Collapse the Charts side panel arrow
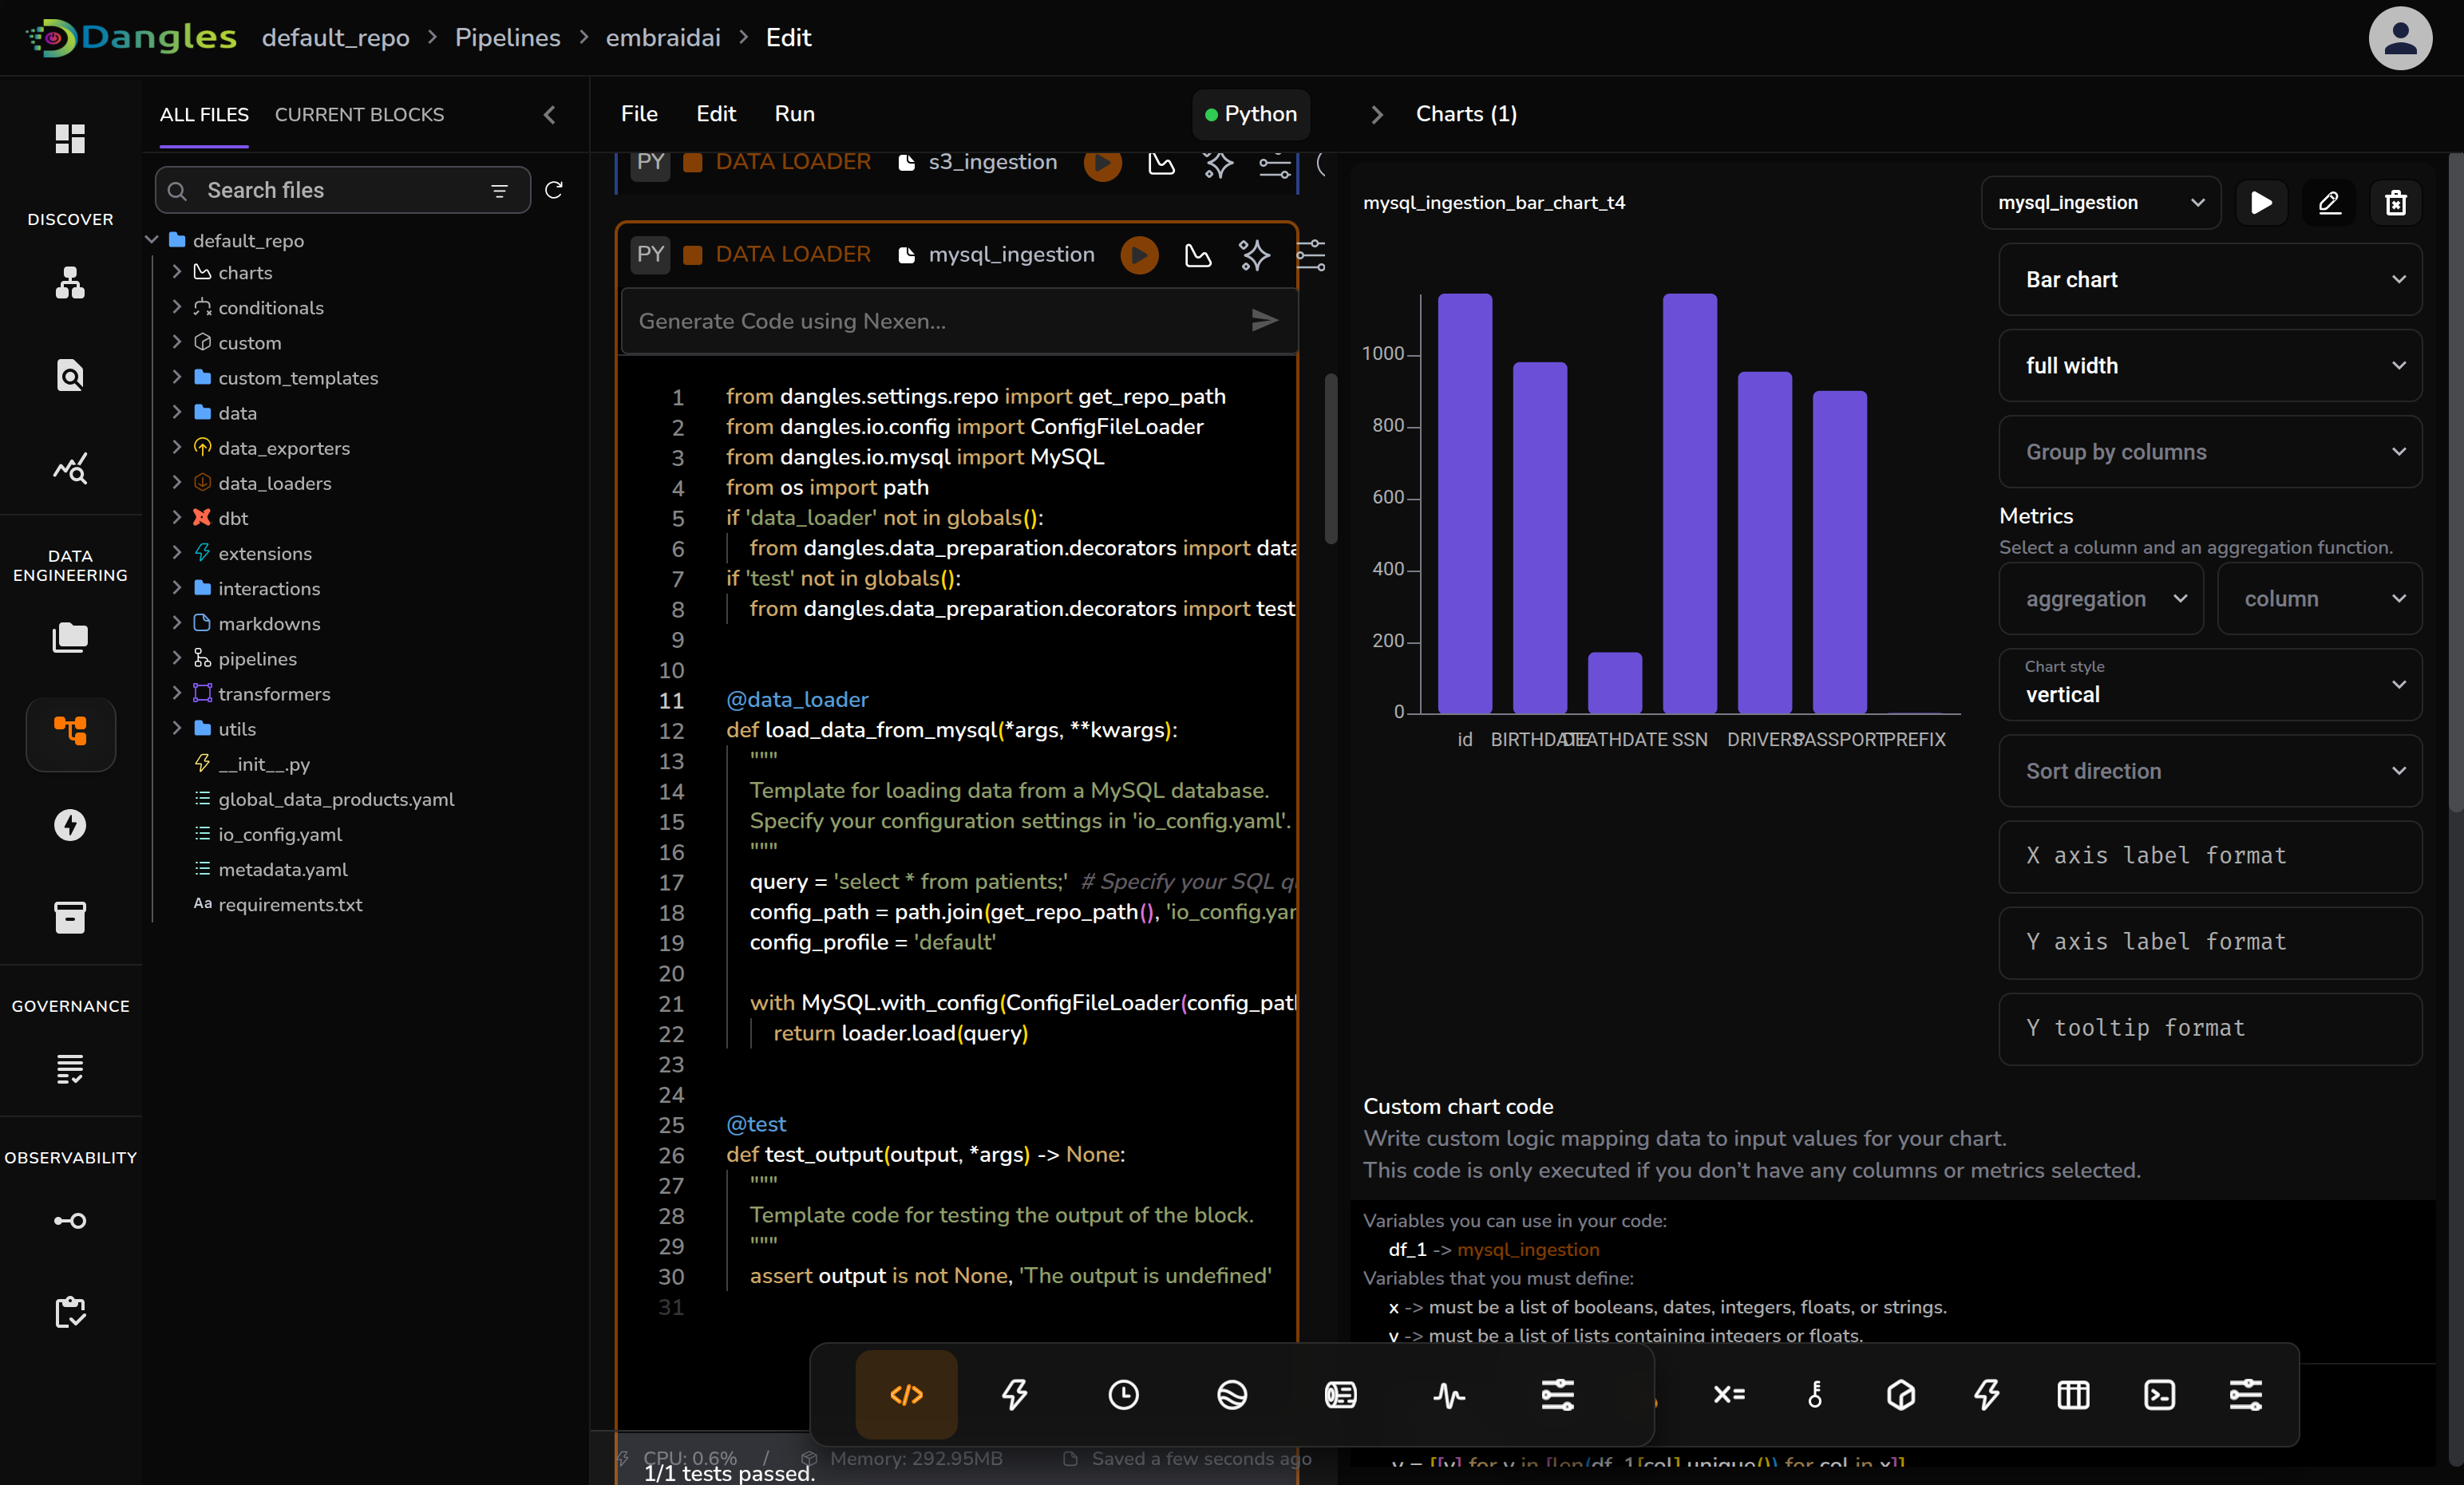The height and width of the screenshot is (1485, 2464). [x=1376, y=115]
